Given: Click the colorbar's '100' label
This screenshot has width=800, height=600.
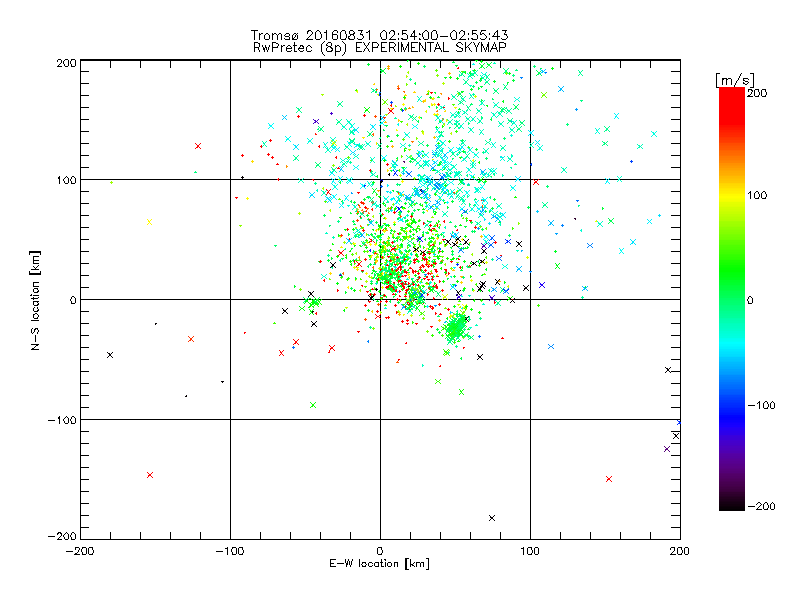Looking at the screenshot, I should pos(757,195).
